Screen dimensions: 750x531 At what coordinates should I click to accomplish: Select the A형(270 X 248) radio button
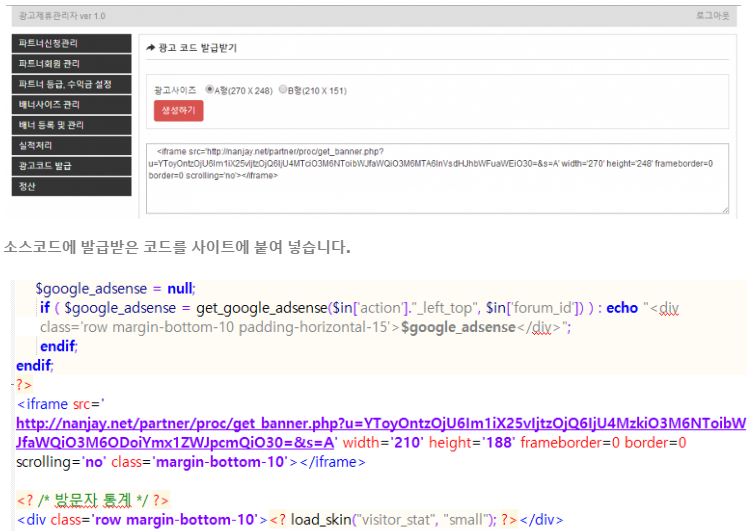[x=210, y=89]
